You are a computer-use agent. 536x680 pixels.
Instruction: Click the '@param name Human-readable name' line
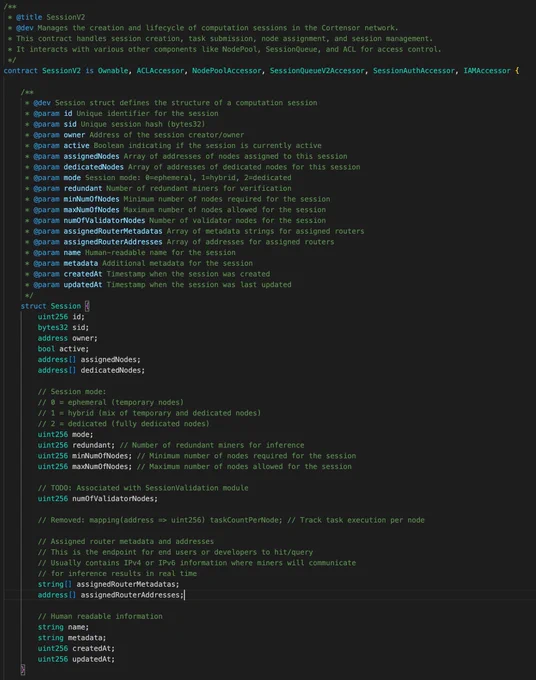[x=131, y=253]
